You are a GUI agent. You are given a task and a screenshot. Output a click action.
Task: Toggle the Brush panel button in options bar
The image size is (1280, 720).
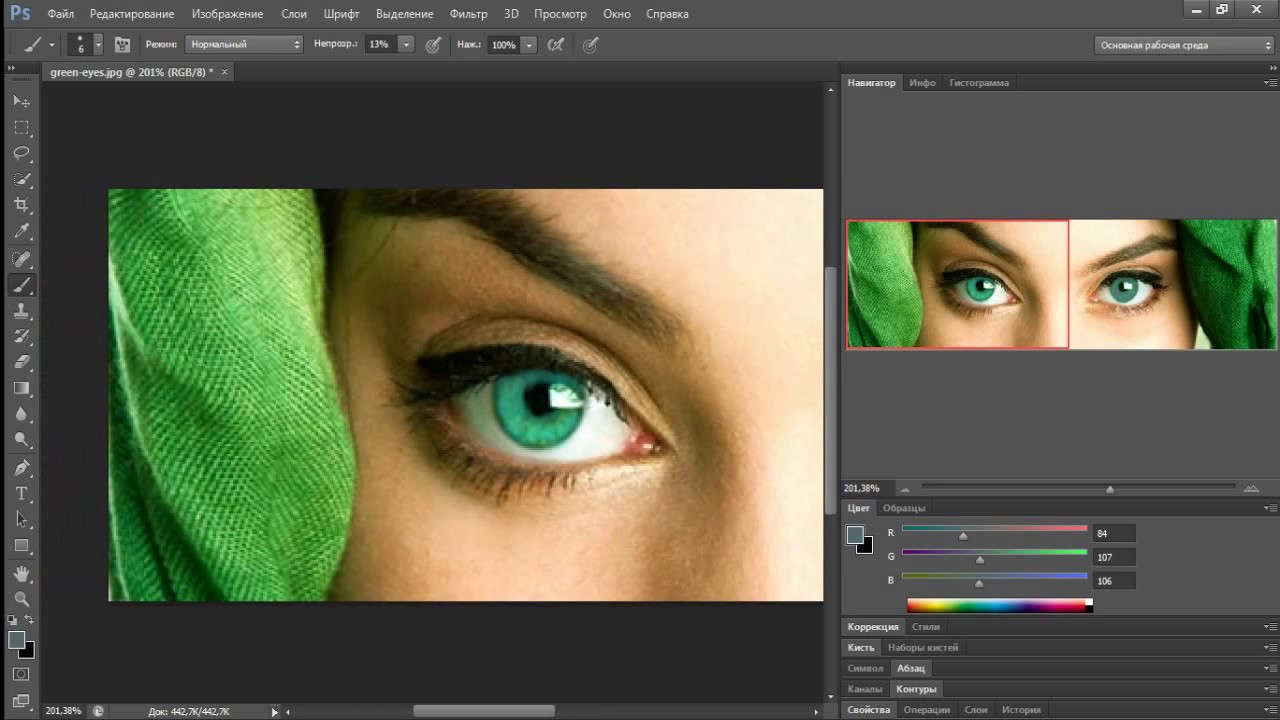point(122,45)
